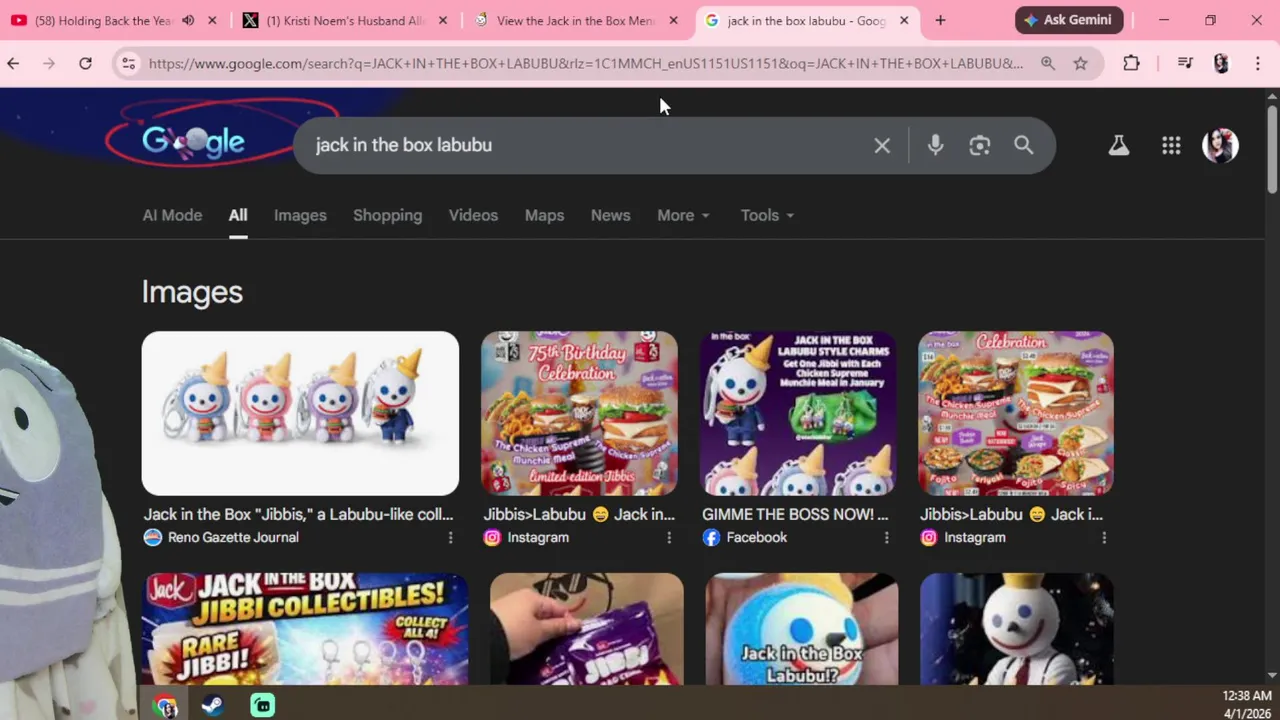Viewport: 1280px width, 720px height.
Task: Expand the Tools dropdown
Action: point(767,215)
